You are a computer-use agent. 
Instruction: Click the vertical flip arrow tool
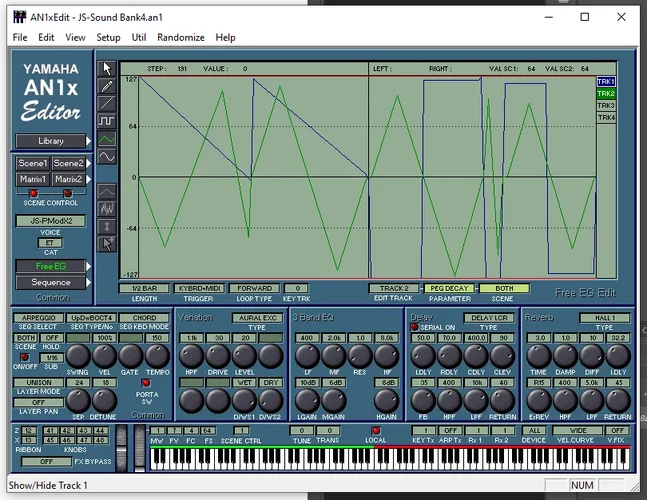click(x=107, y=225)
